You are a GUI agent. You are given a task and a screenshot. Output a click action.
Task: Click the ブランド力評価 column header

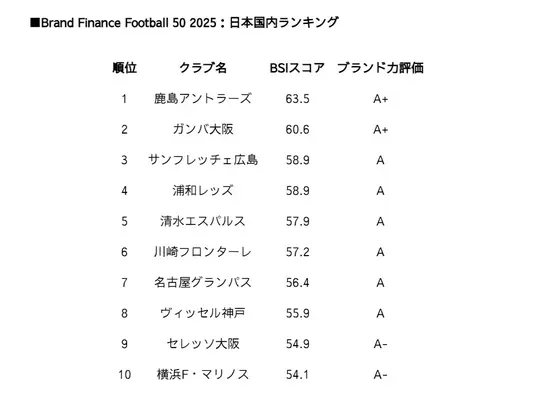(380, 68)
